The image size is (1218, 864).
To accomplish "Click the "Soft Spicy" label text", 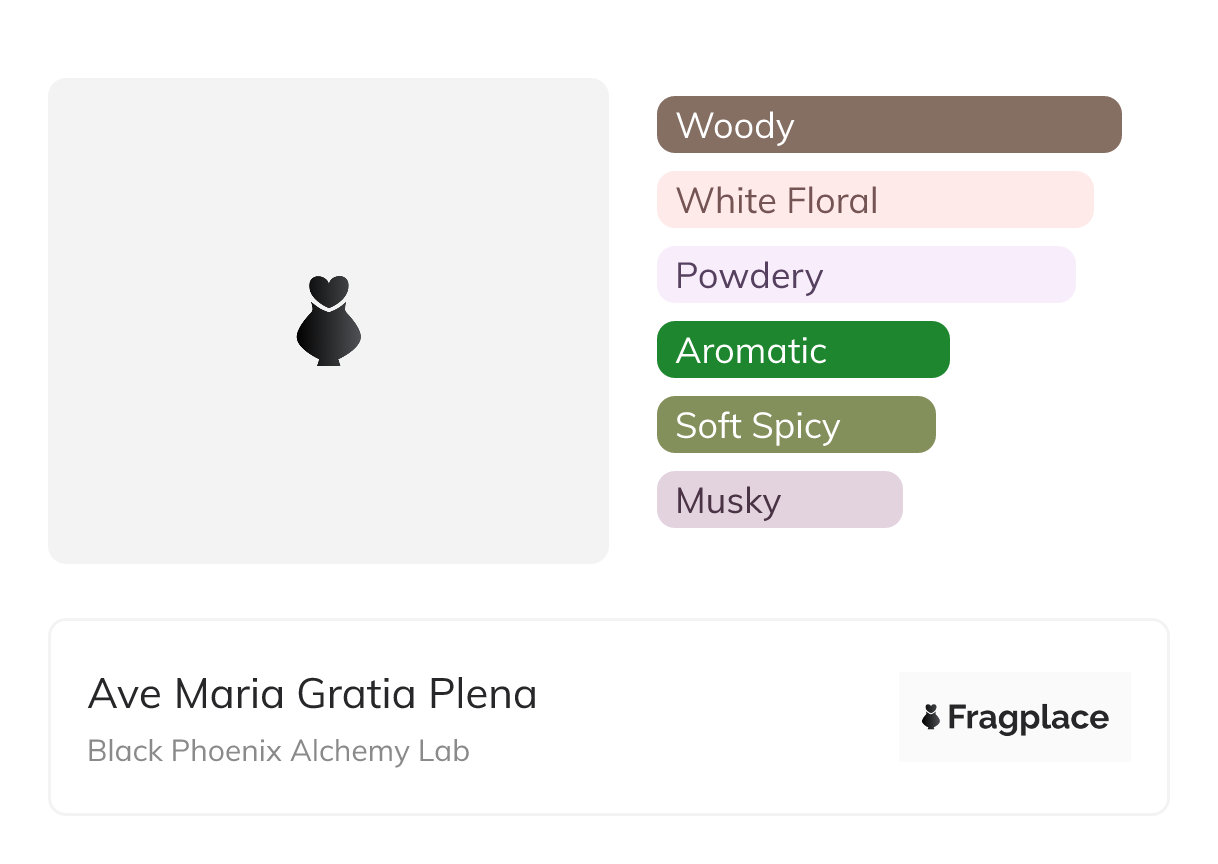I will click(x=757, y=426).
